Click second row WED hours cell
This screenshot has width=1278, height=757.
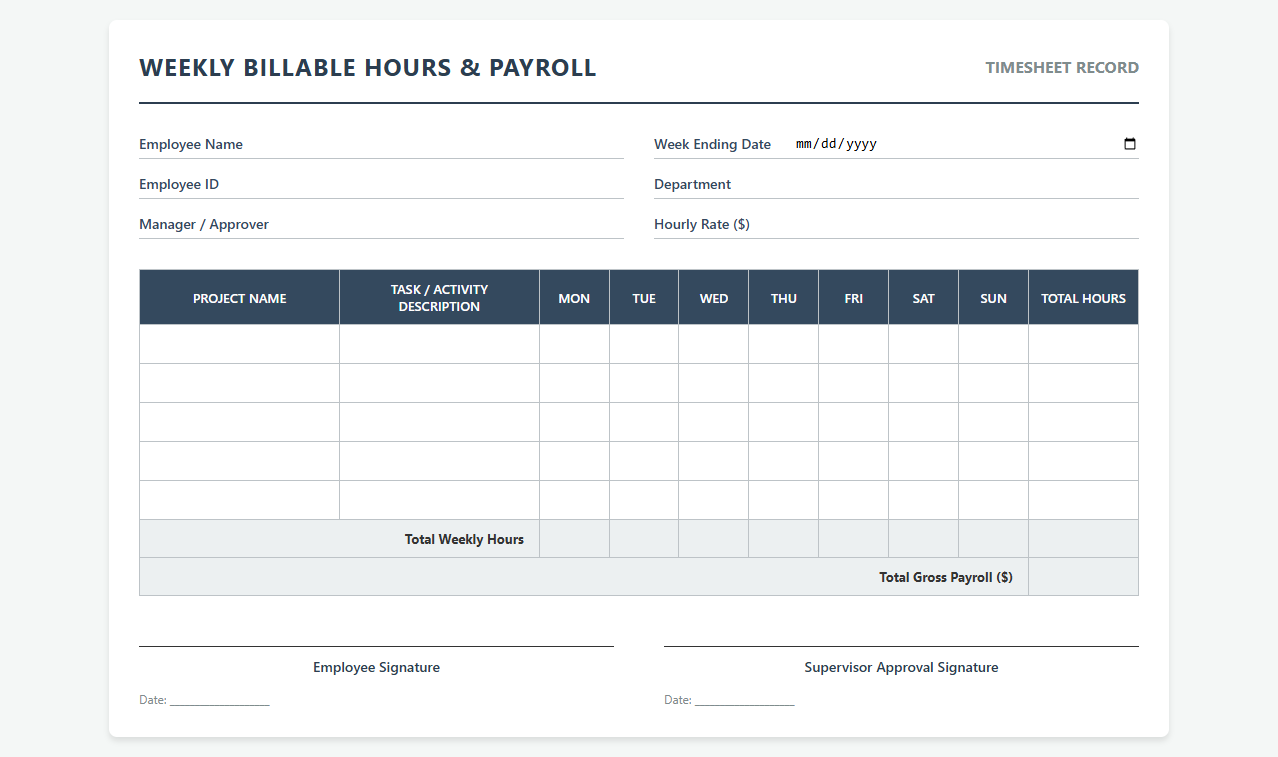click(714, 383)
